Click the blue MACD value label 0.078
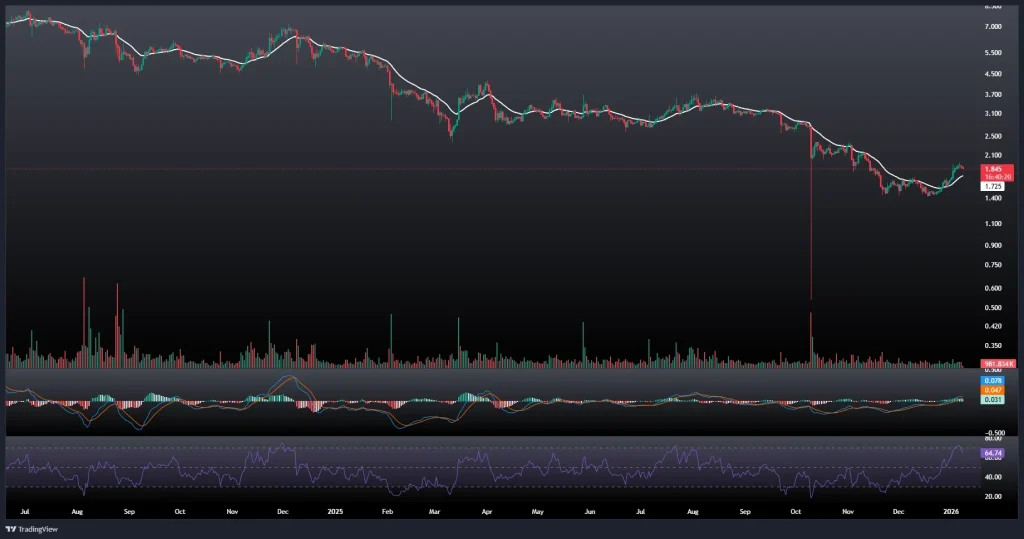 click(x=993, y=381)
